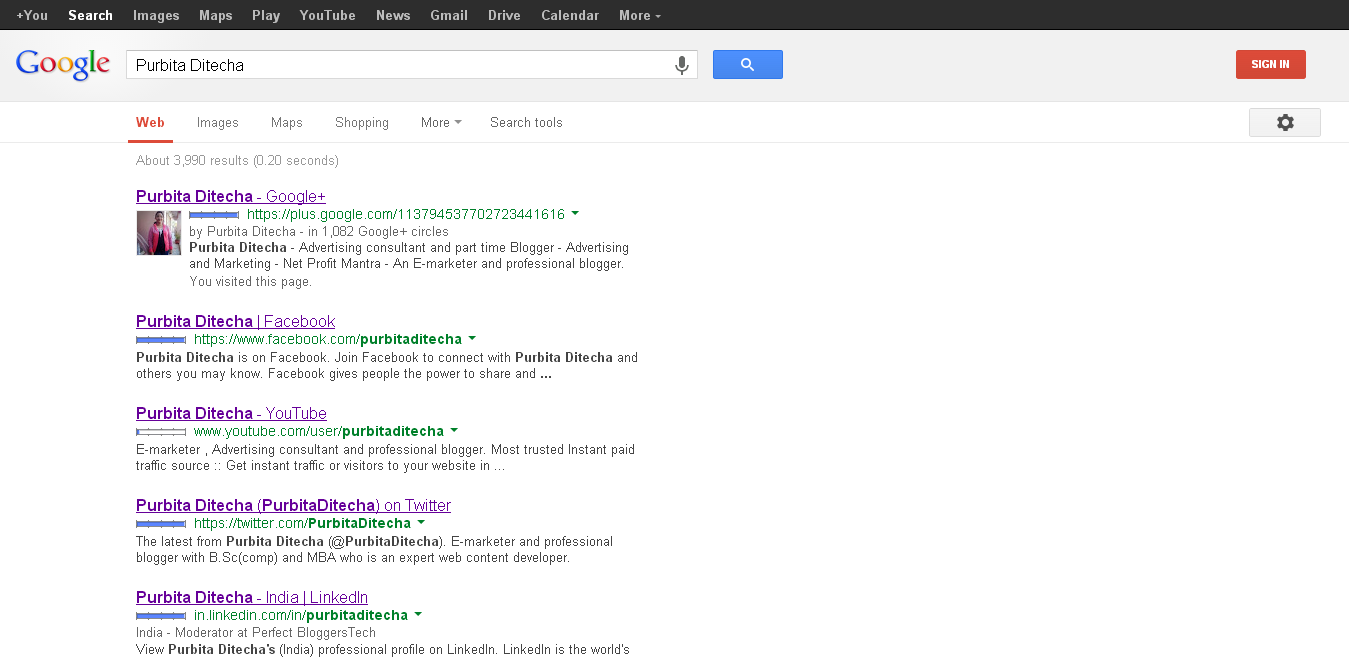This screenshot has width=1349, height=660.
Task: Click the Google logo
Action: (x=62, y=65)
